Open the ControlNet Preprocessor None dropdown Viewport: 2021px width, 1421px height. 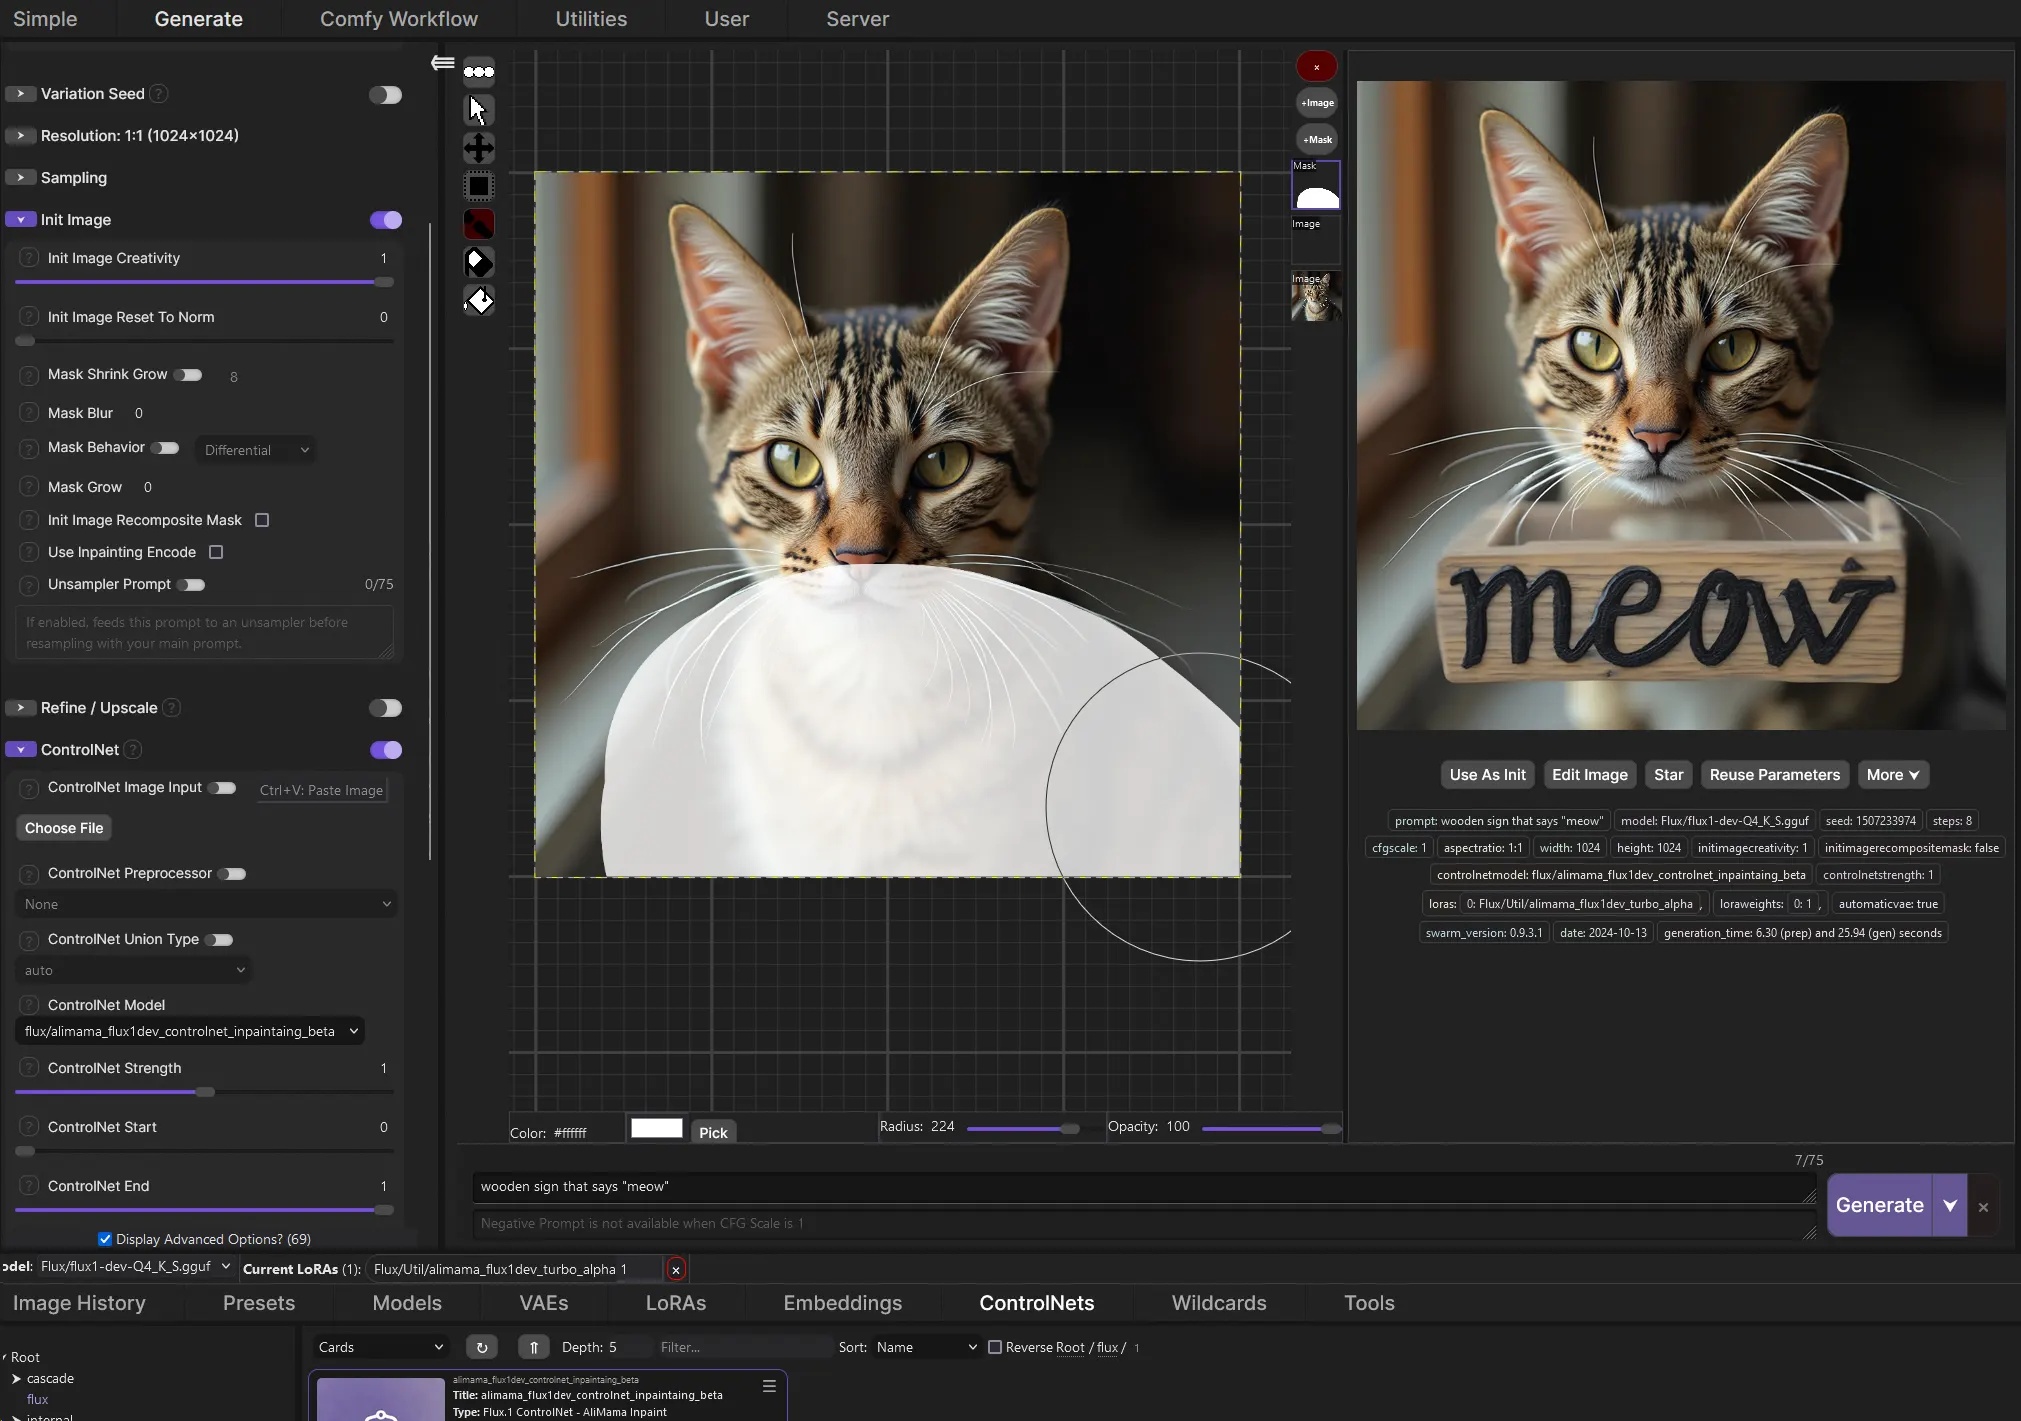tap(207, 904)
